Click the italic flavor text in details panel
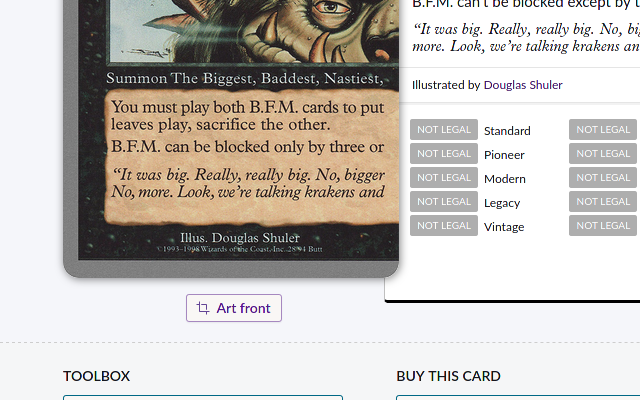Screen dimensions: 640x400 (526, 38)
